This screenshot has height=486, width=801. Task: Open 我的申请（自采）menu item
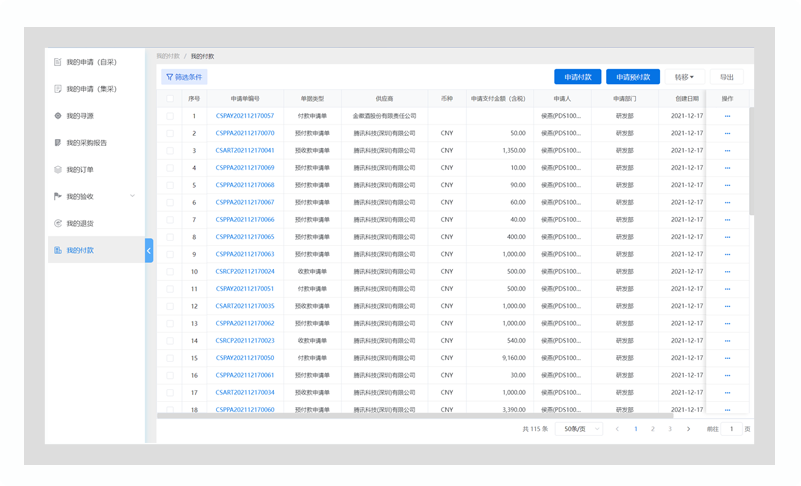(97, 62)
